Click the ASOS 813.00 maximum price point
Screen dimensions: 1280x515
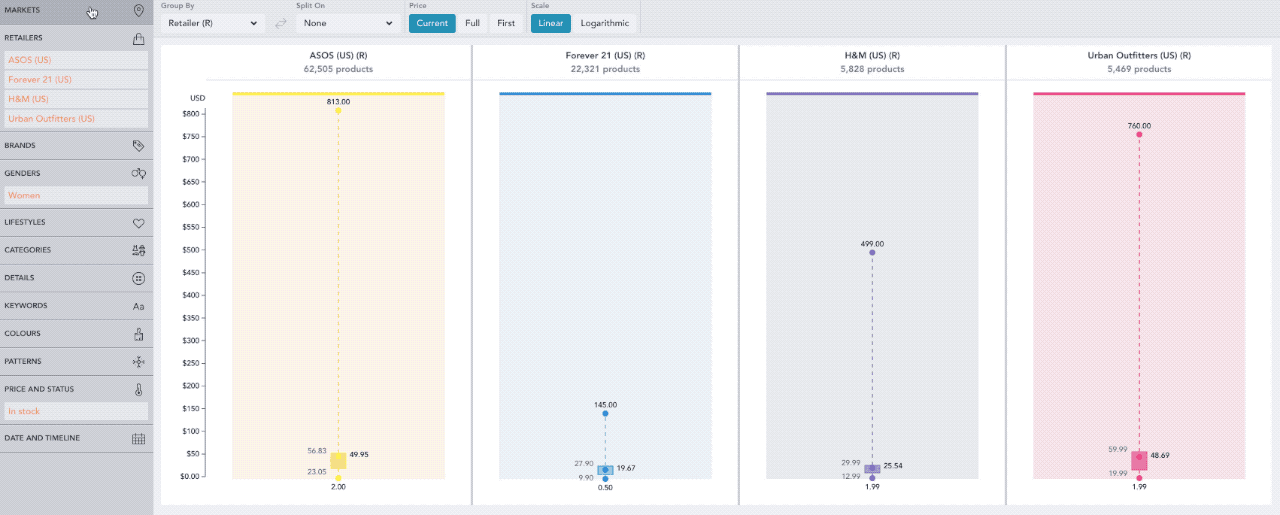tap(338, 111)
